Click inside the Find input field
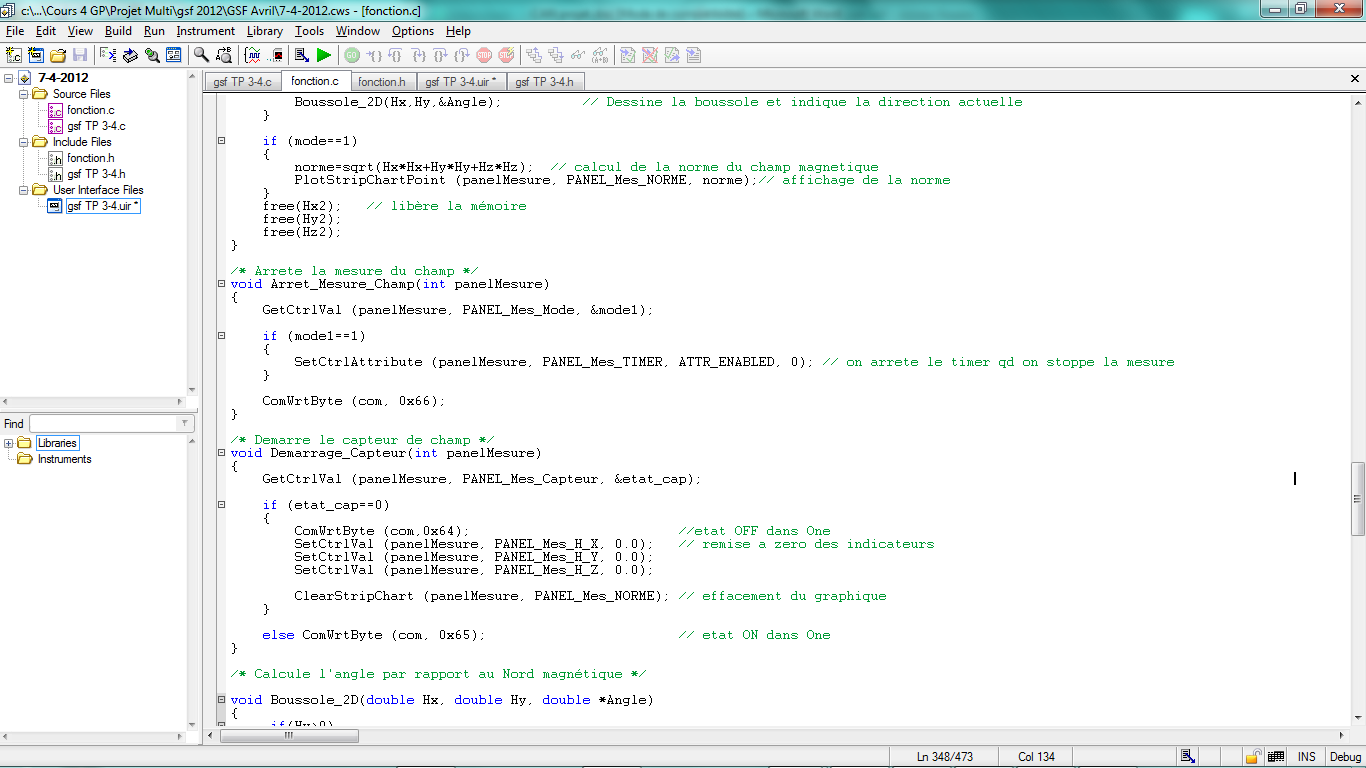Viewport: 1366px width, 768px height. pyautogui.click(x=103, y=424)
